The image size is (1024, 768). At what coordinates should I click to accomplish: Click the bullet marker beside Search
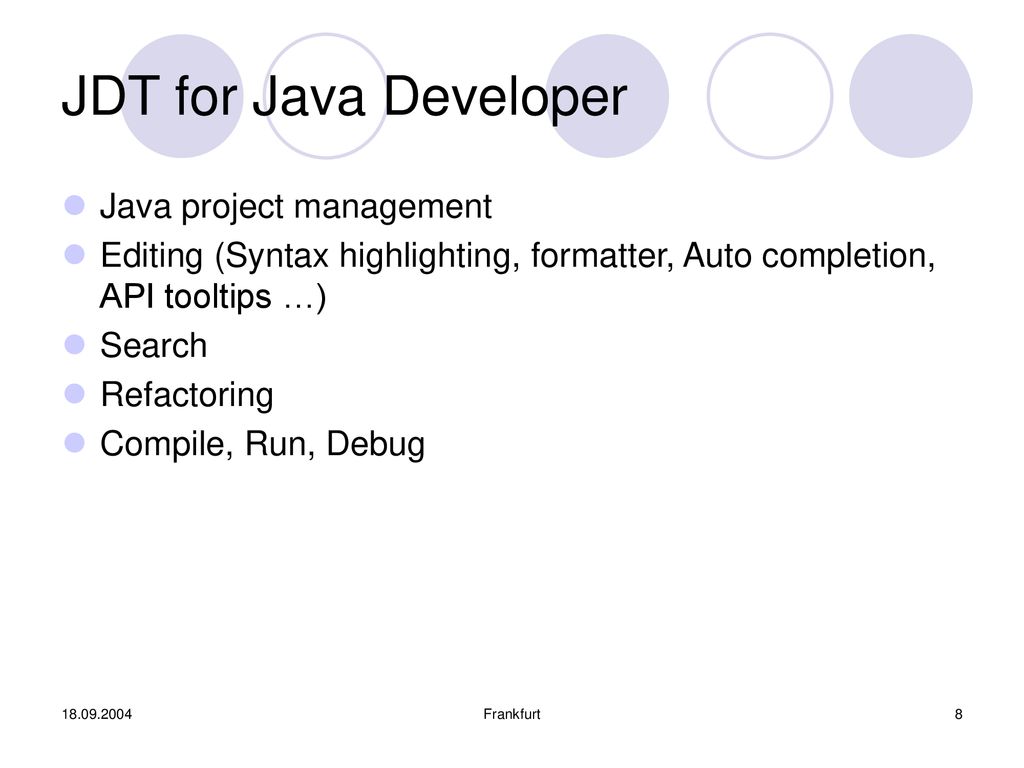[x=75, y=345]
